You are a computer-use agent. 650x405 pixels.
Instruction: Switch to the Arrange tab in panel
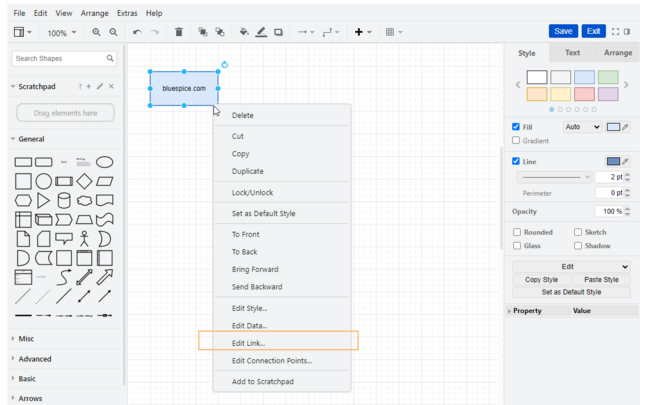point(618,53)
